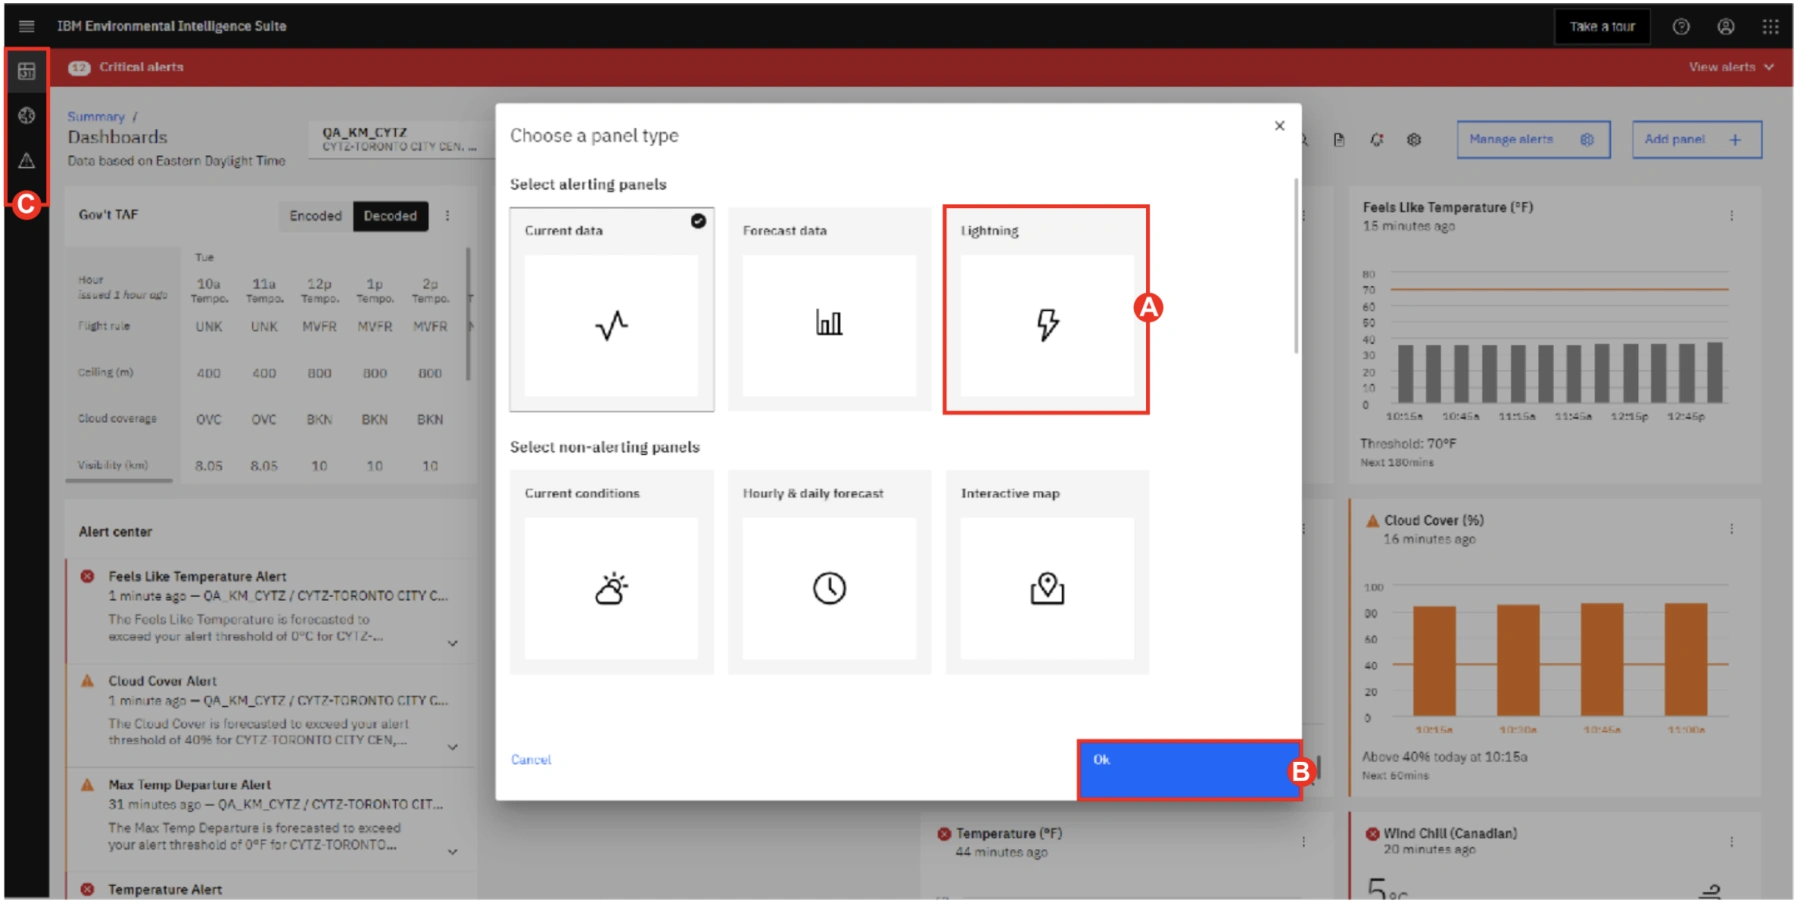The image size is (1800, 908).
Task: Expand the Feels Like Temperature Alert
Action: tap(453, 643)
